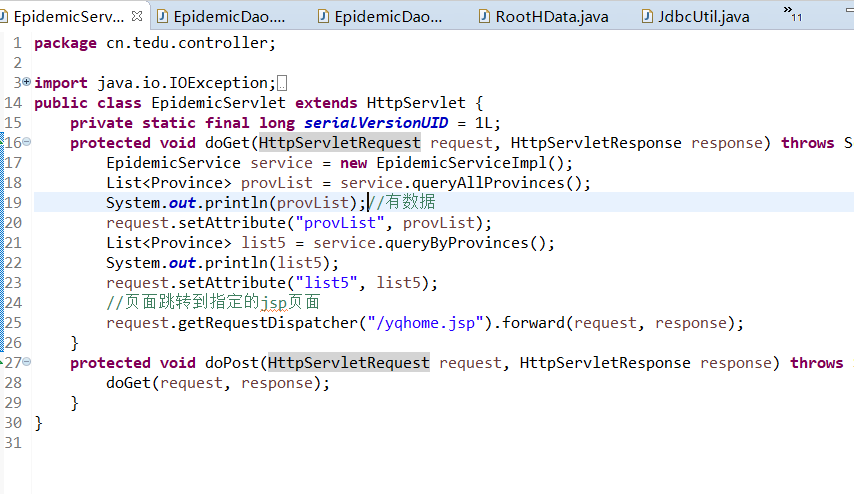Click getRequestDispatcher on line 25

coord(268,323)
